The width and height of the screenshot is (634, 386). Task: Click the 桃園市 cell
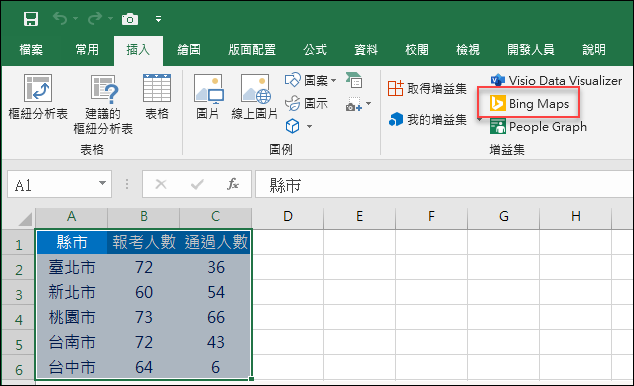pyautogui.click(x=72, y=317)
